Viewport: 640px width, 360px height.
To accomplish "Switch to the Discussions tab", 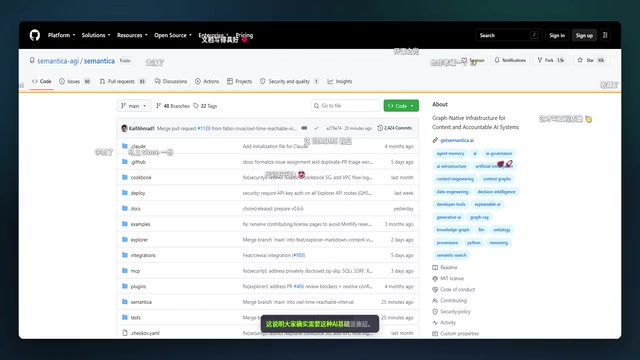I will (x=171, y=81).
